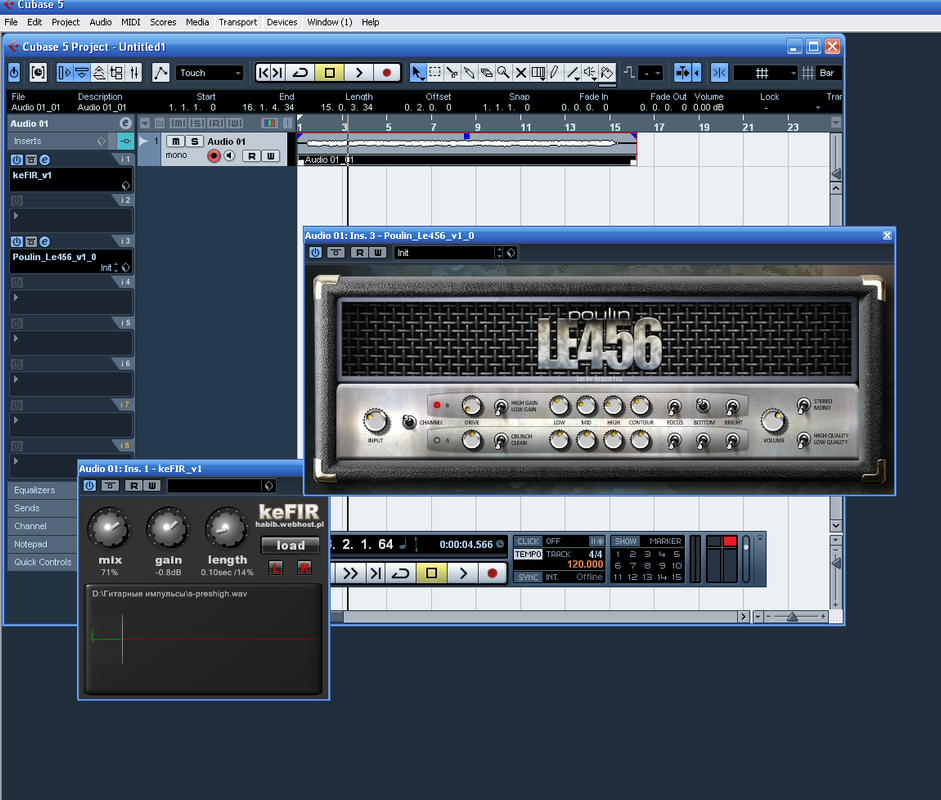The width and height of the screenshot is (941, 800).
Task: Select the Zoom magnifier tool
Action: tap(504, 73)
